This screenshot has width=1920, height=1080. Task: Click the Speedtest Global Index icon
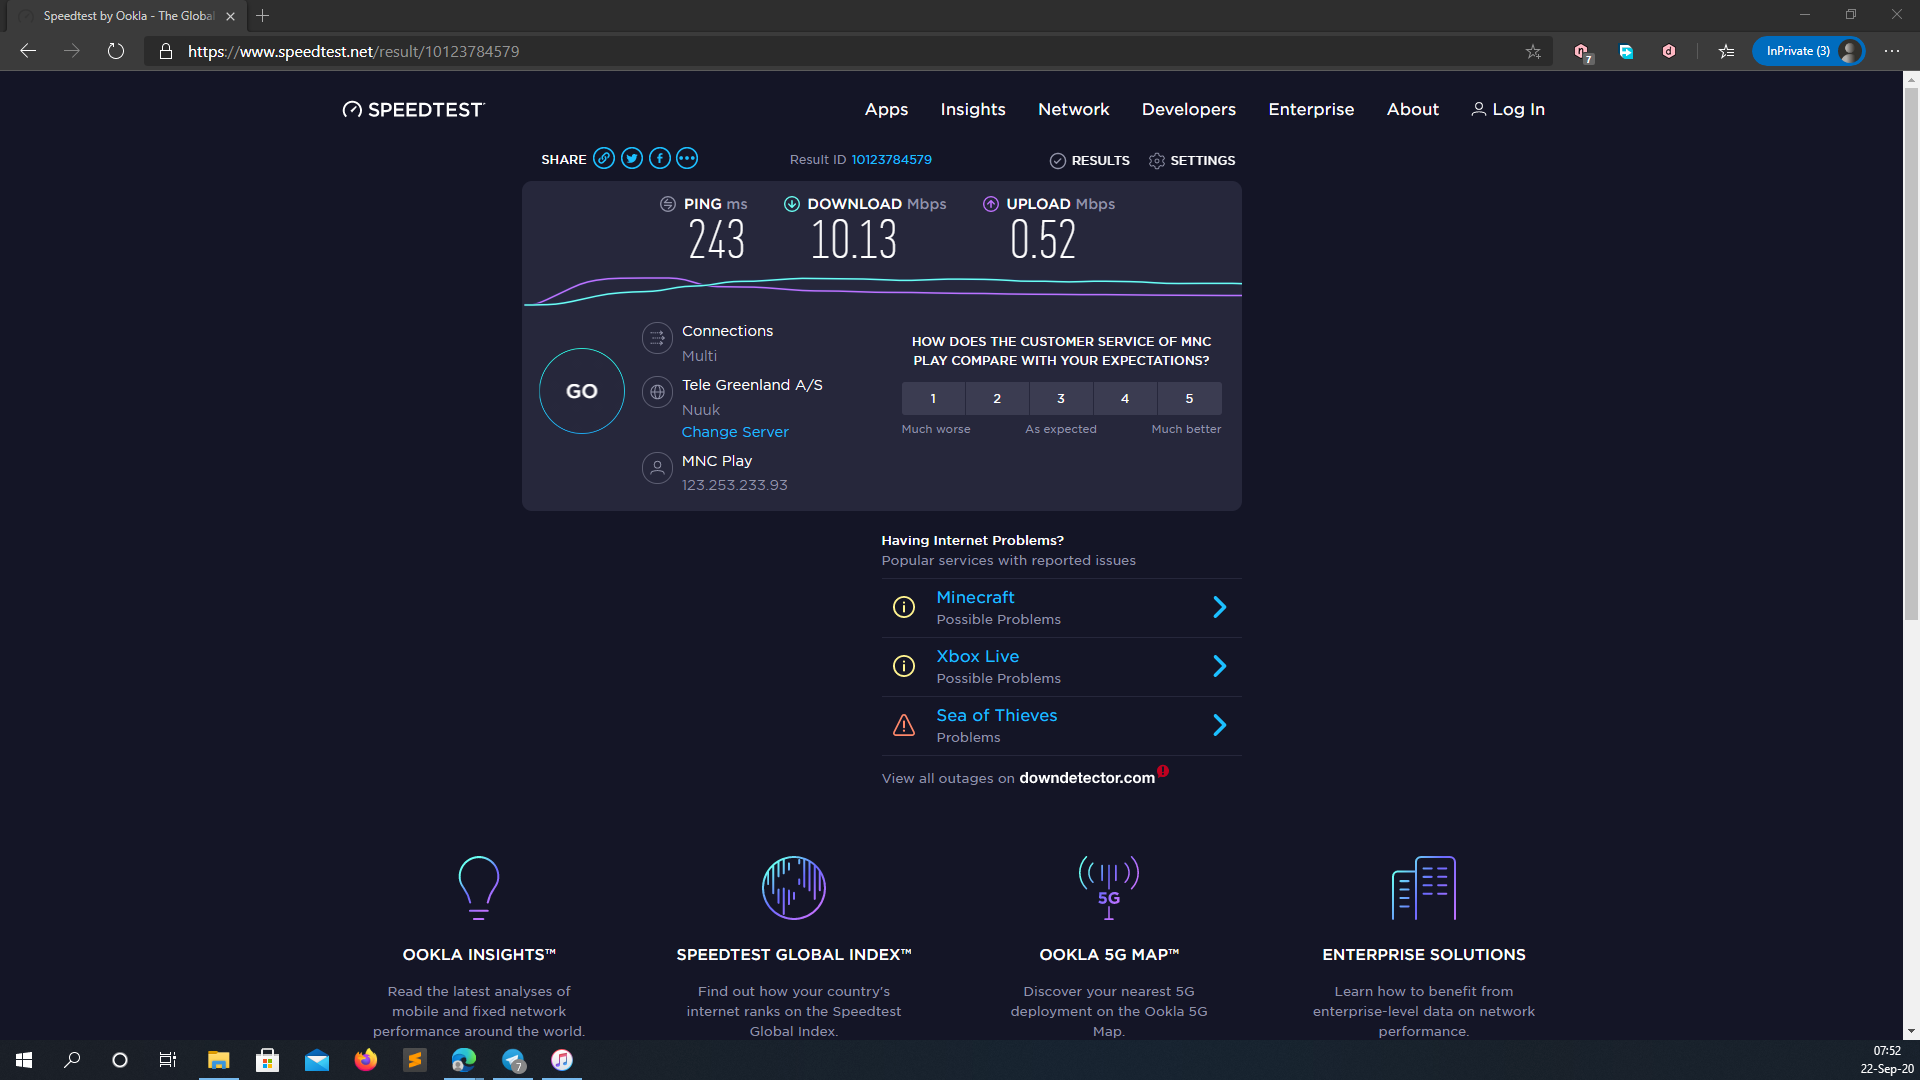point(793,887)
